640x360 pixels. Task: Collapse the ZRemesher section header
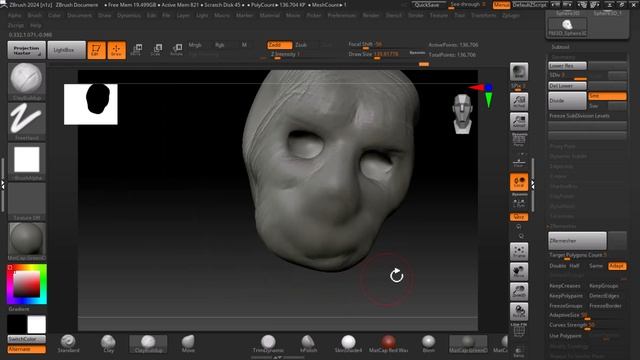[x=562, y=226]
